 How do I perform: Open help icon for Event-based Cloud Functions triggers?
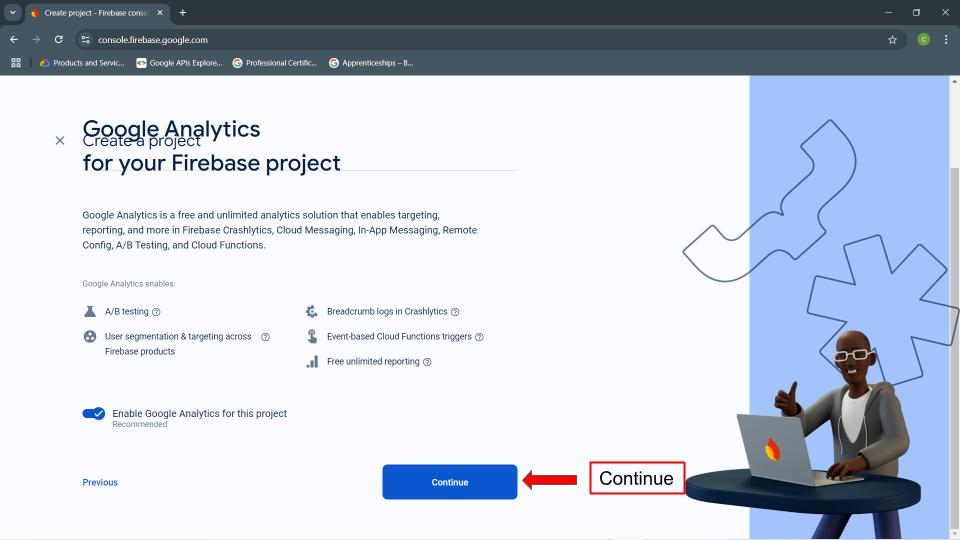[x=479, y=337]
